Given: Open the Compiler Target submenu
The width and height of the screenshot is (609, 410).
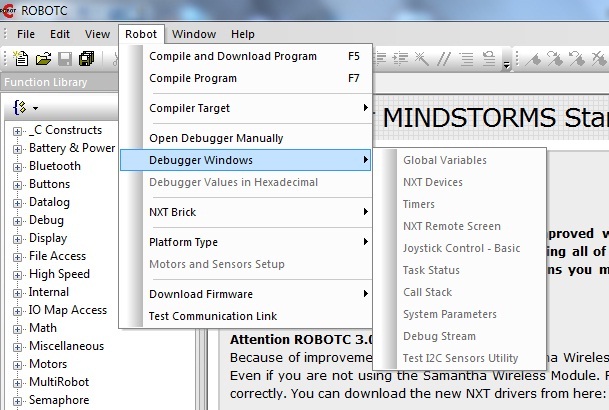Looking at the screenshot, I should 245,108.
